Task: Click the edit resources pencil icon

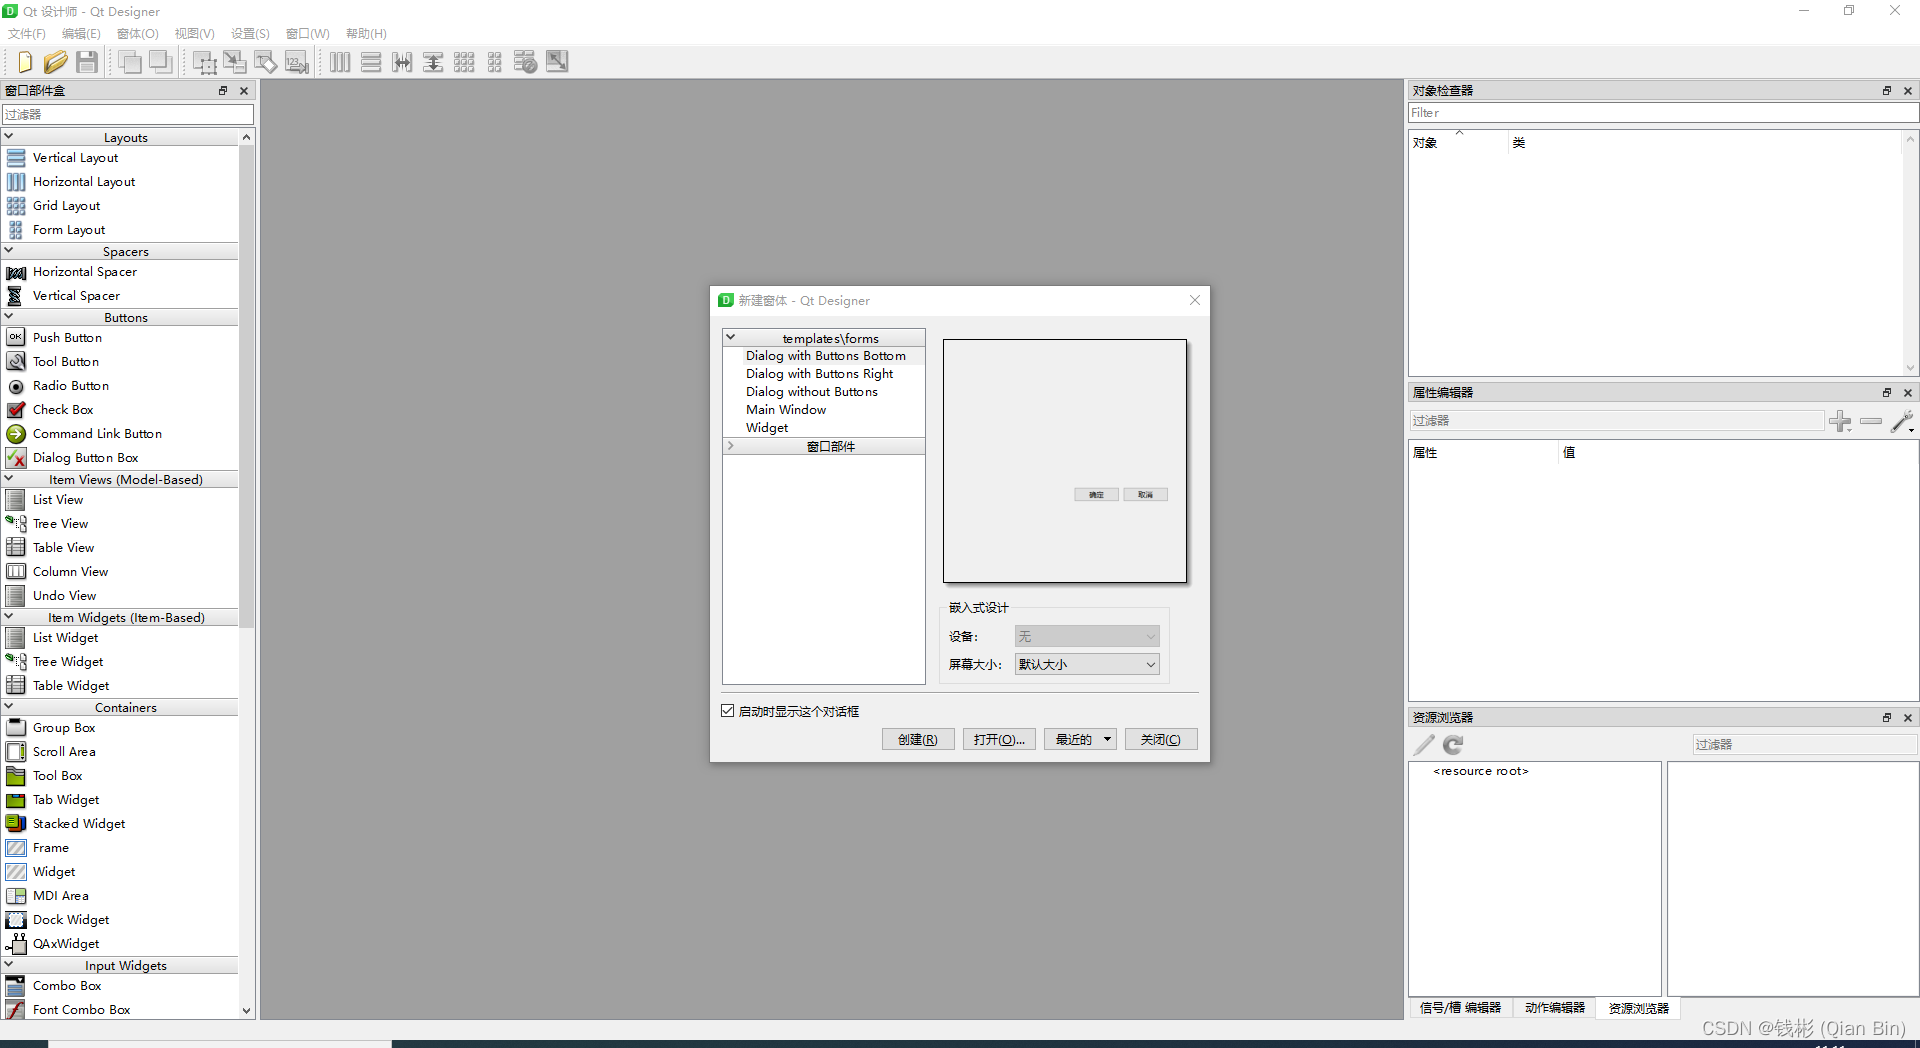Action: click(1424, 745)
